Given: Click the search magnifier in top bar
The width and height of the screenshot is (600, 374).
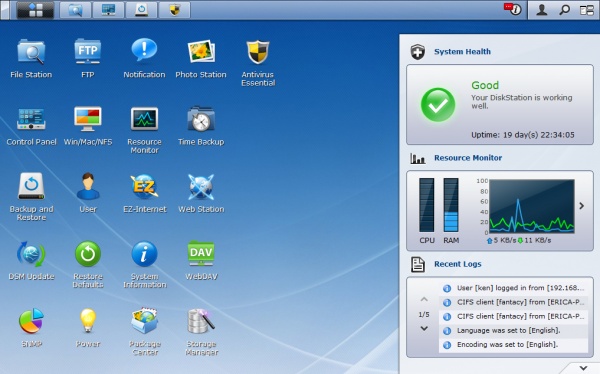Looking at the screenshot, I should point(564,10).
